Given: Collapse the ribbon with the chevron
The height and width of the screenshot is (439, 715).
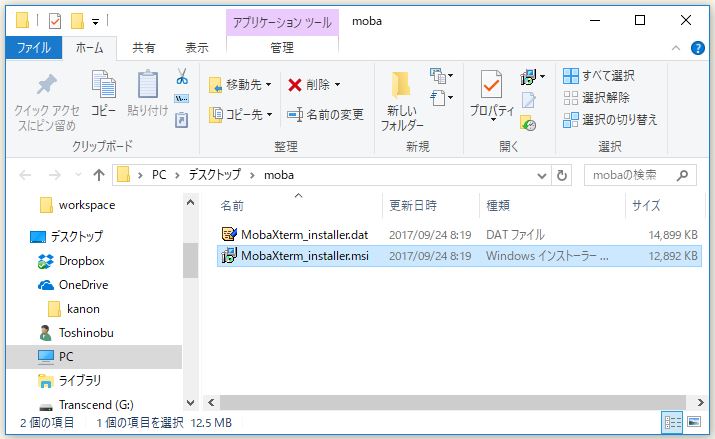Looking at the screenshot, I should [676, 48].
